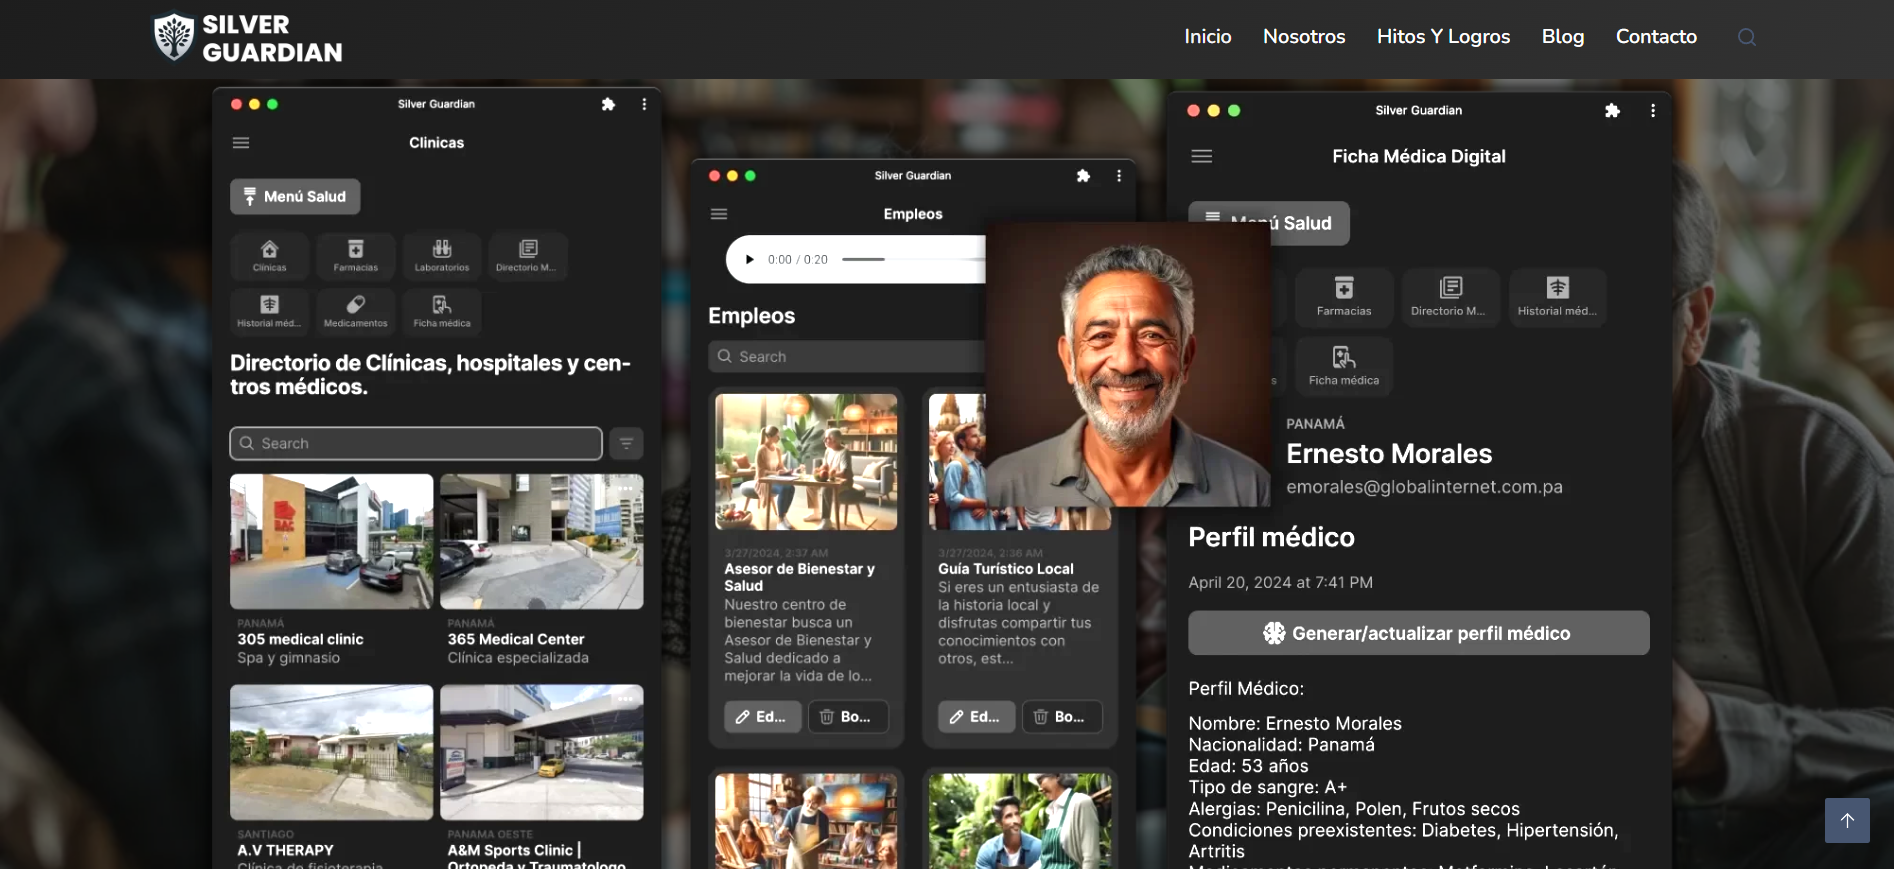The image size is (1894, 869).
Task: Click the 'Guía Turístico Local' title
Action: coord(1006,569)
